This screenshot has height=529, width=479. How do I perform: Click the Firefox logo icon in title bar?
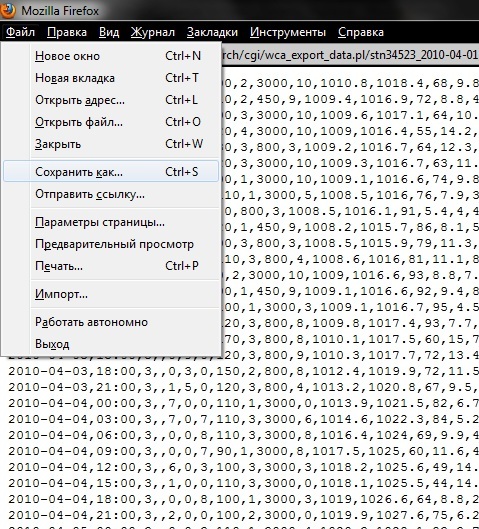7,10
